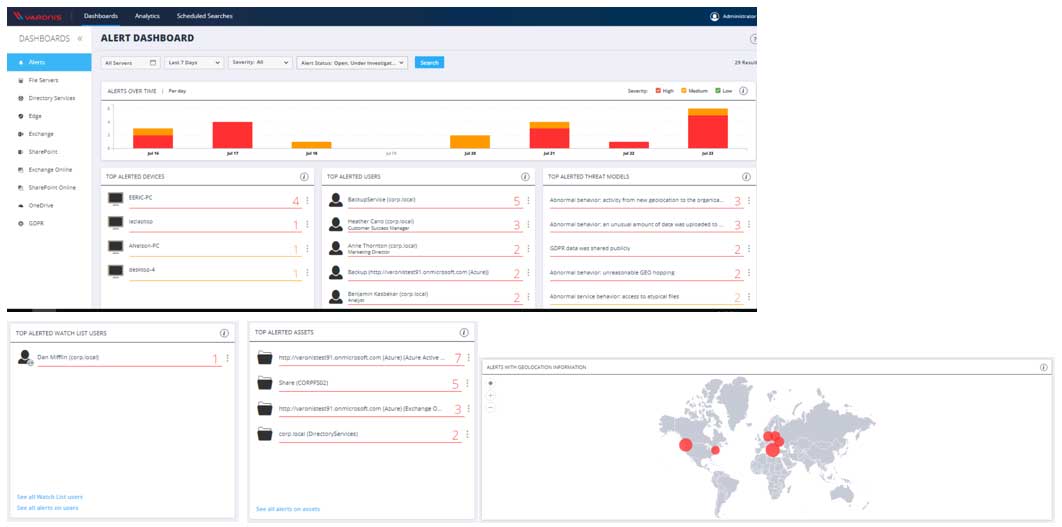This screenshot has width=1062, height=527.
Task: Select Alerts in the sidebar
Action: [x=49, y=62]
